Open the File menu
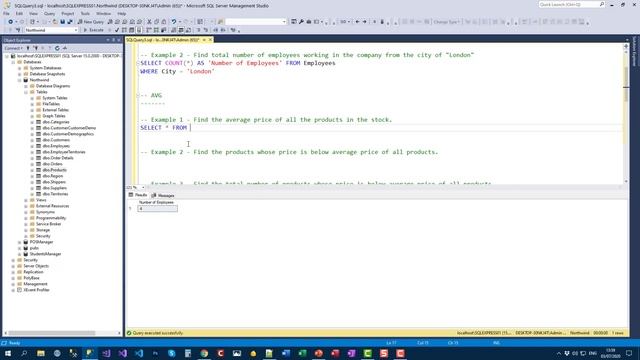 [6, 13]
